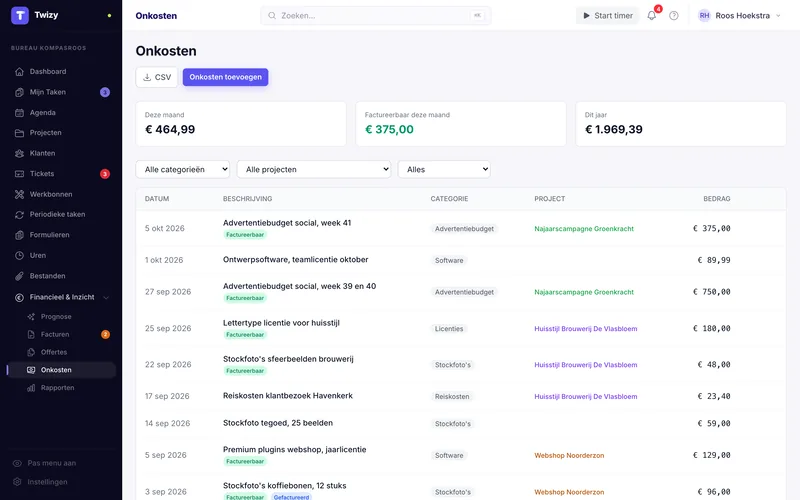Viewport: 800px width, 500px height.
Task: Click the Projecten folder icon
Action: (19, 133)
